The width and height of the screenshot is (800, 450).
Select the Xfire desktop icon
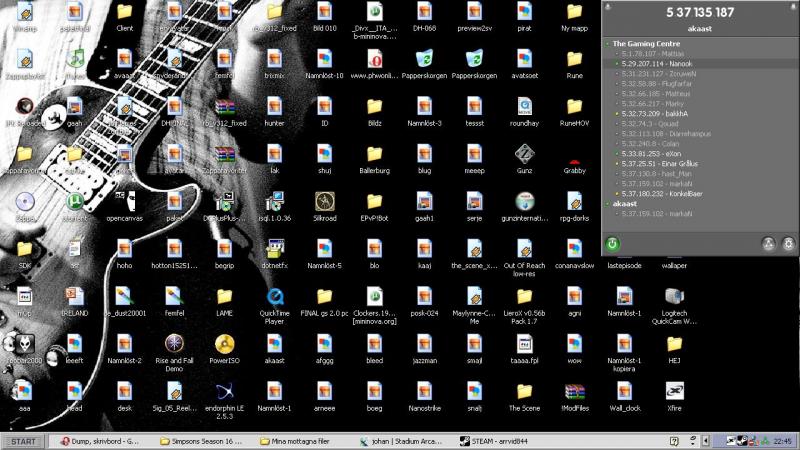tap(675, 393)
